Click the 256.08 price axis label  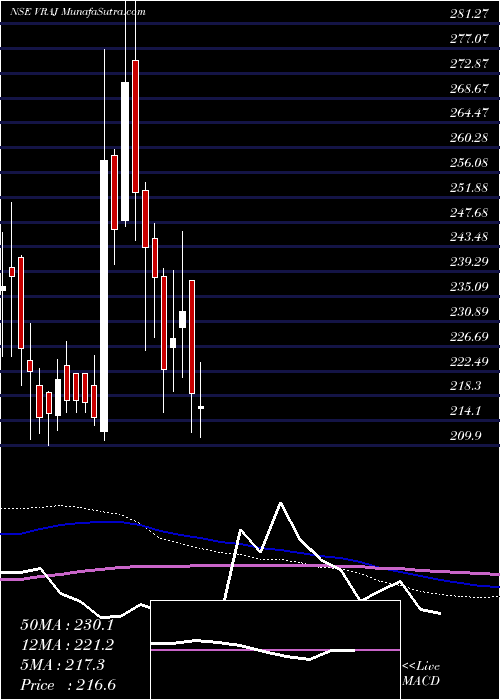point(468,163)
